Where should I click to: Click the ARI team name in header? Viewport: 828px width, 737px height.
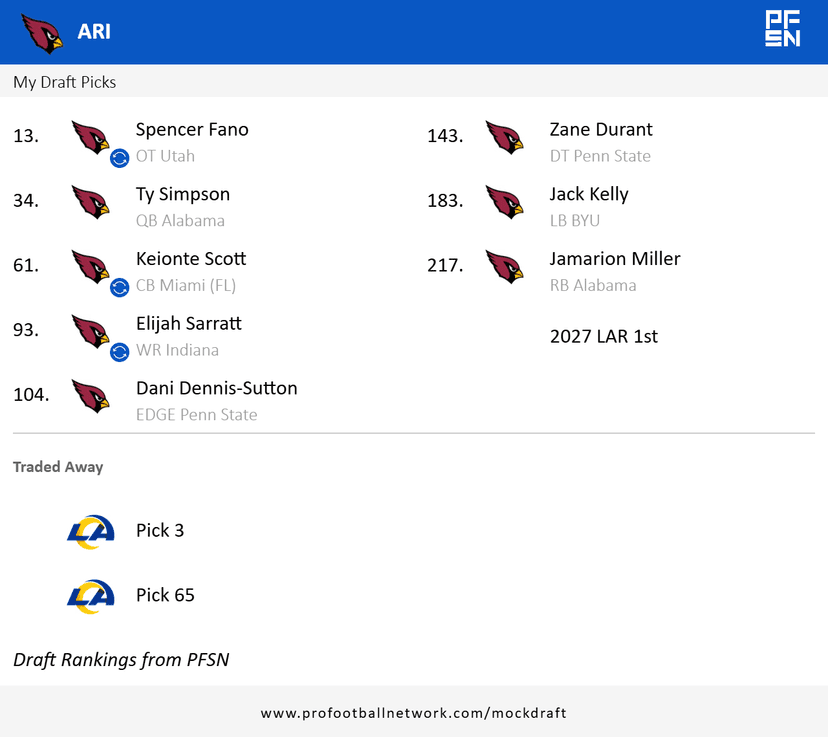click(x=94, y=32)
